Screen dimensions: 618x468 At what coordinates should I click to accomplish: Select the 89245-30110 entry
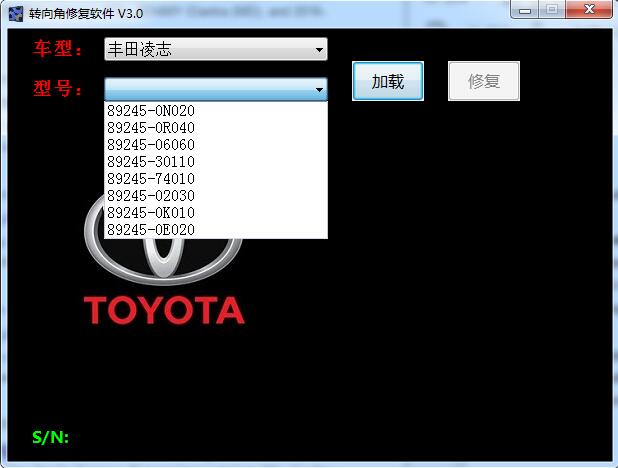(x=151, y=162)
